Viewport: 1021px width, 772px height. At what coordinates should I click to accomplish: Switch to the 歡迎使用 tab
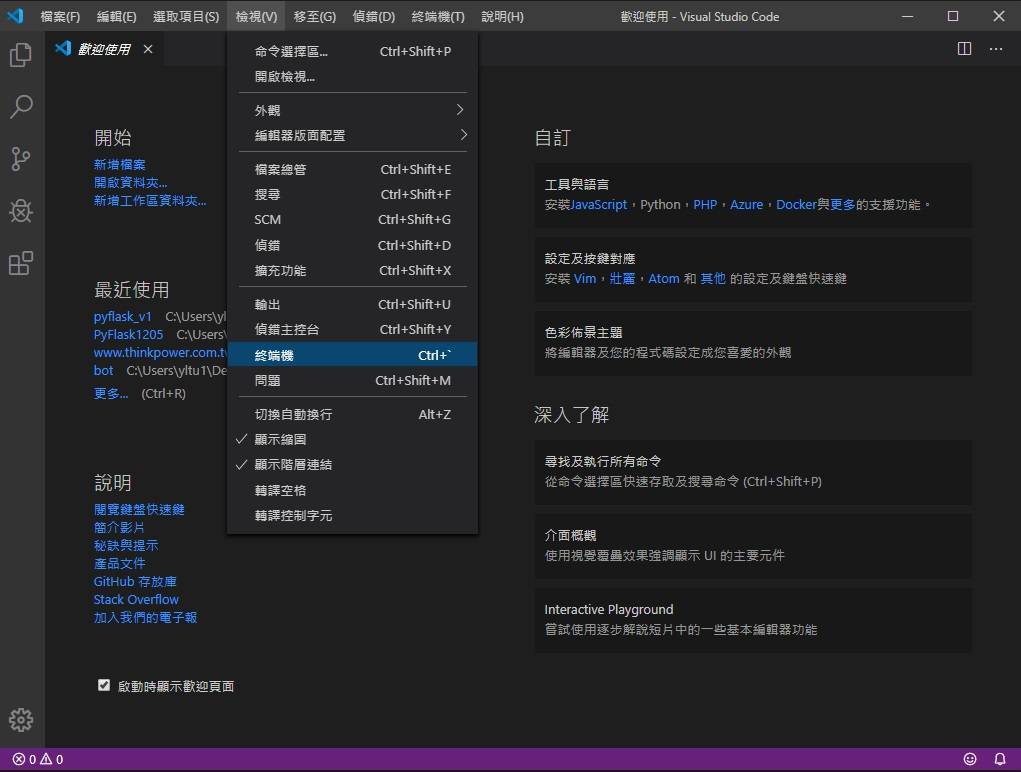point(104,49)
